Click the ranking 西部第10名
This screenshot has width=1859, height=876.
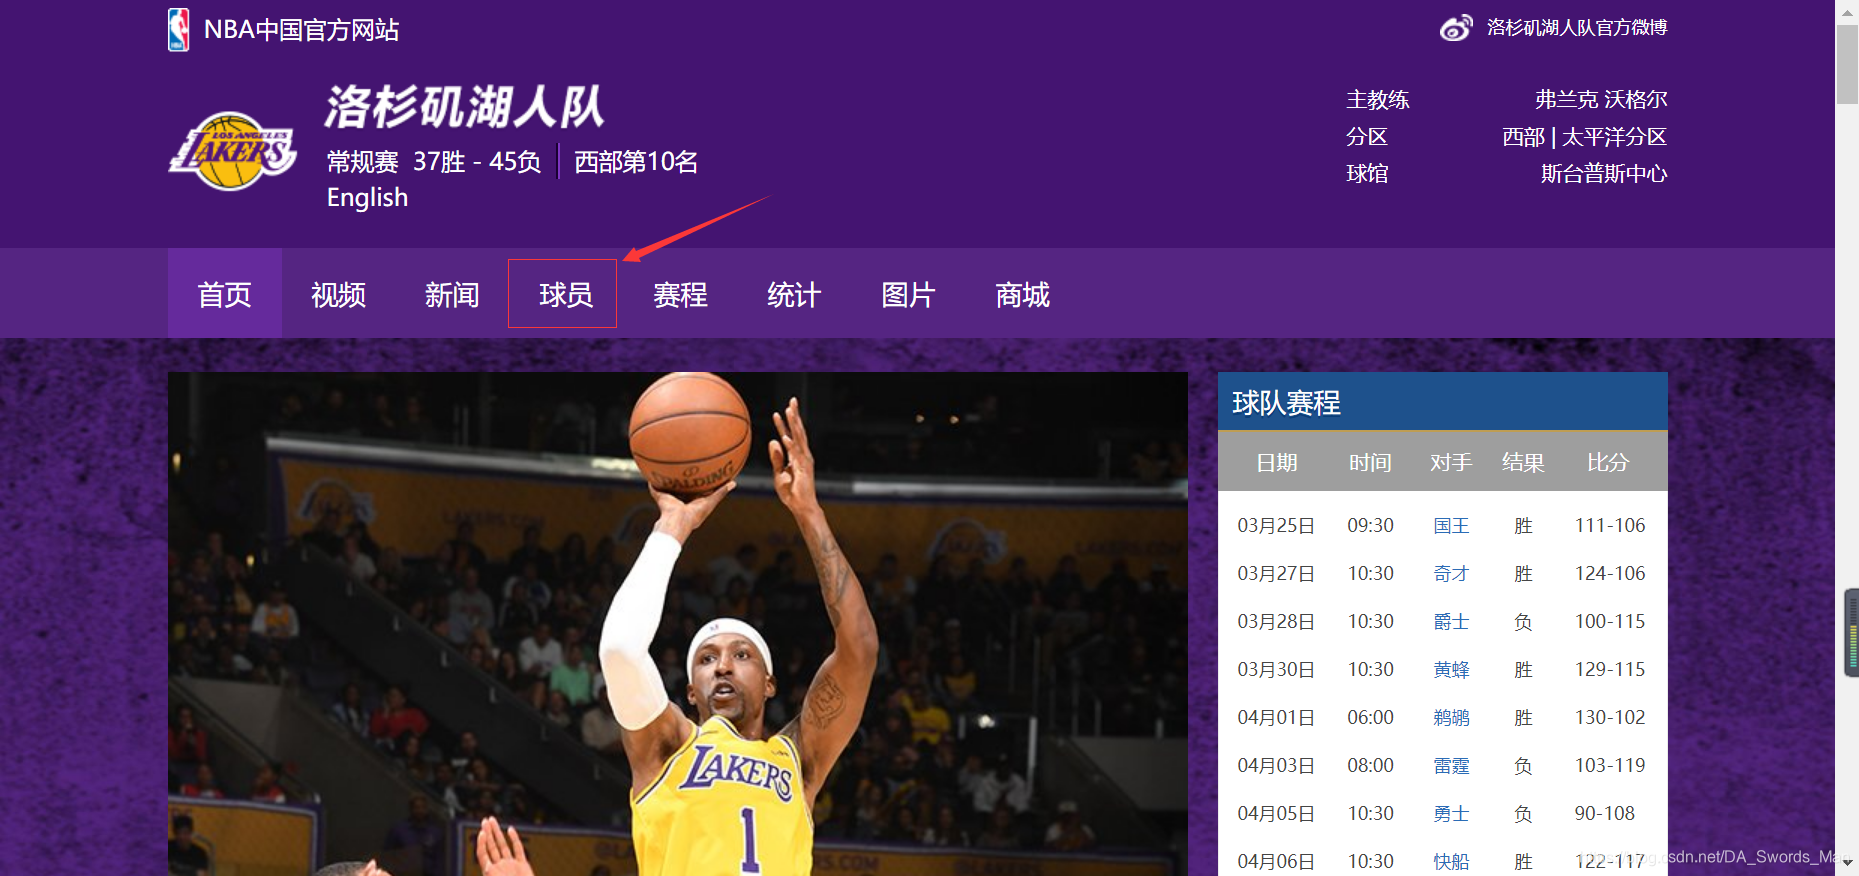click(x=636, y=162)
